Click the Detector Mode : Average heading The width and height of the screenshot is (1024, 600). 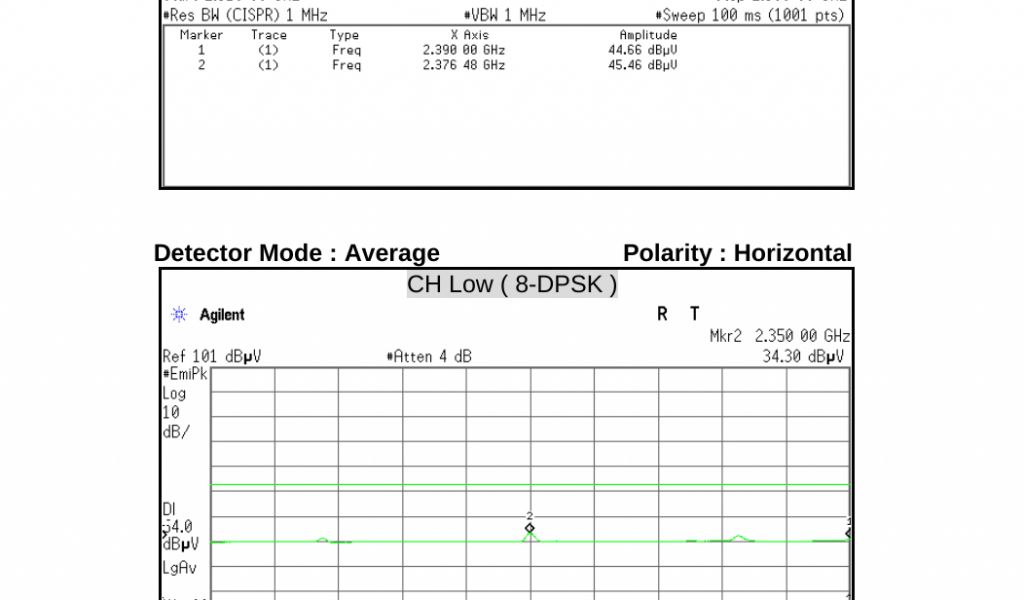pyautogui.click(x=297, y=253)
